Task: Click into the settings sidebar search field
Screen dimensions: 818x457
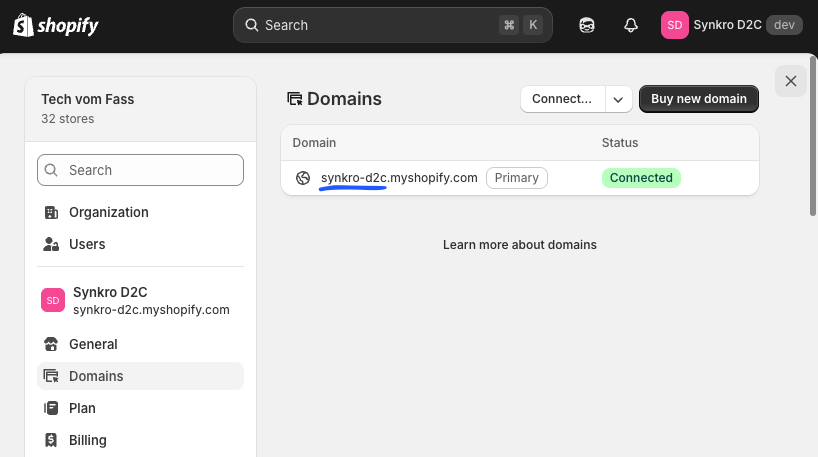Action: click(140, 170)
